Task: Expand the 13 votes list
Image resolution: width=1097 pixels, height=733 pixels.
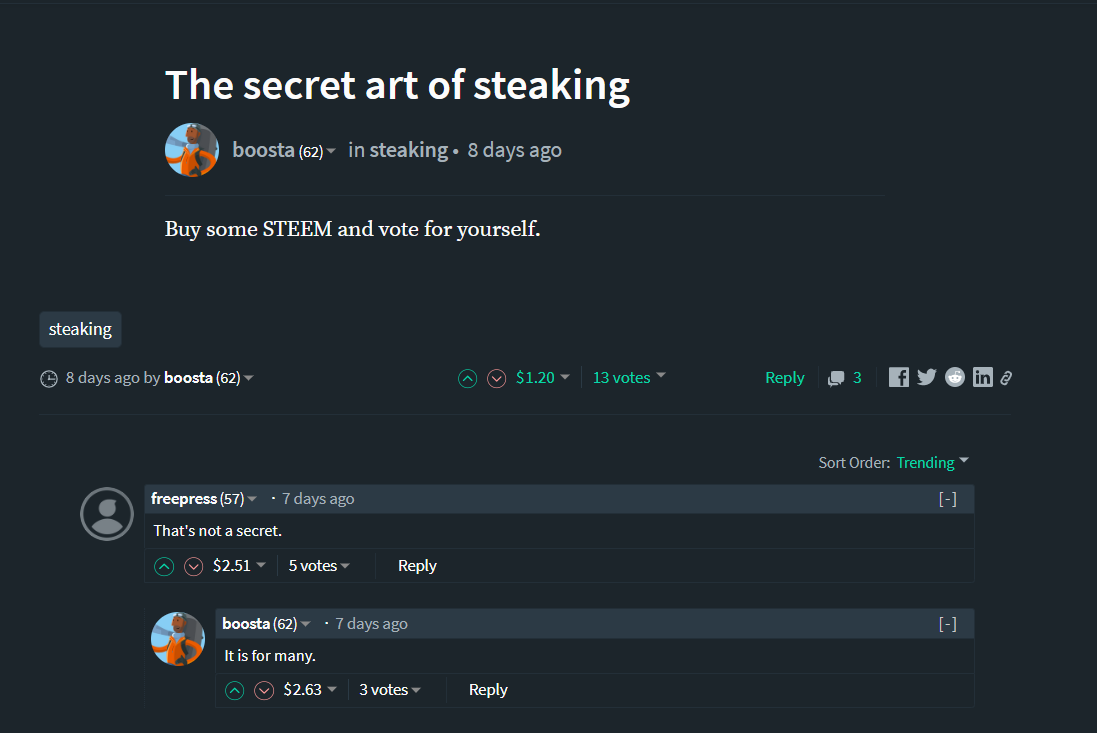Action: (629, 378)
